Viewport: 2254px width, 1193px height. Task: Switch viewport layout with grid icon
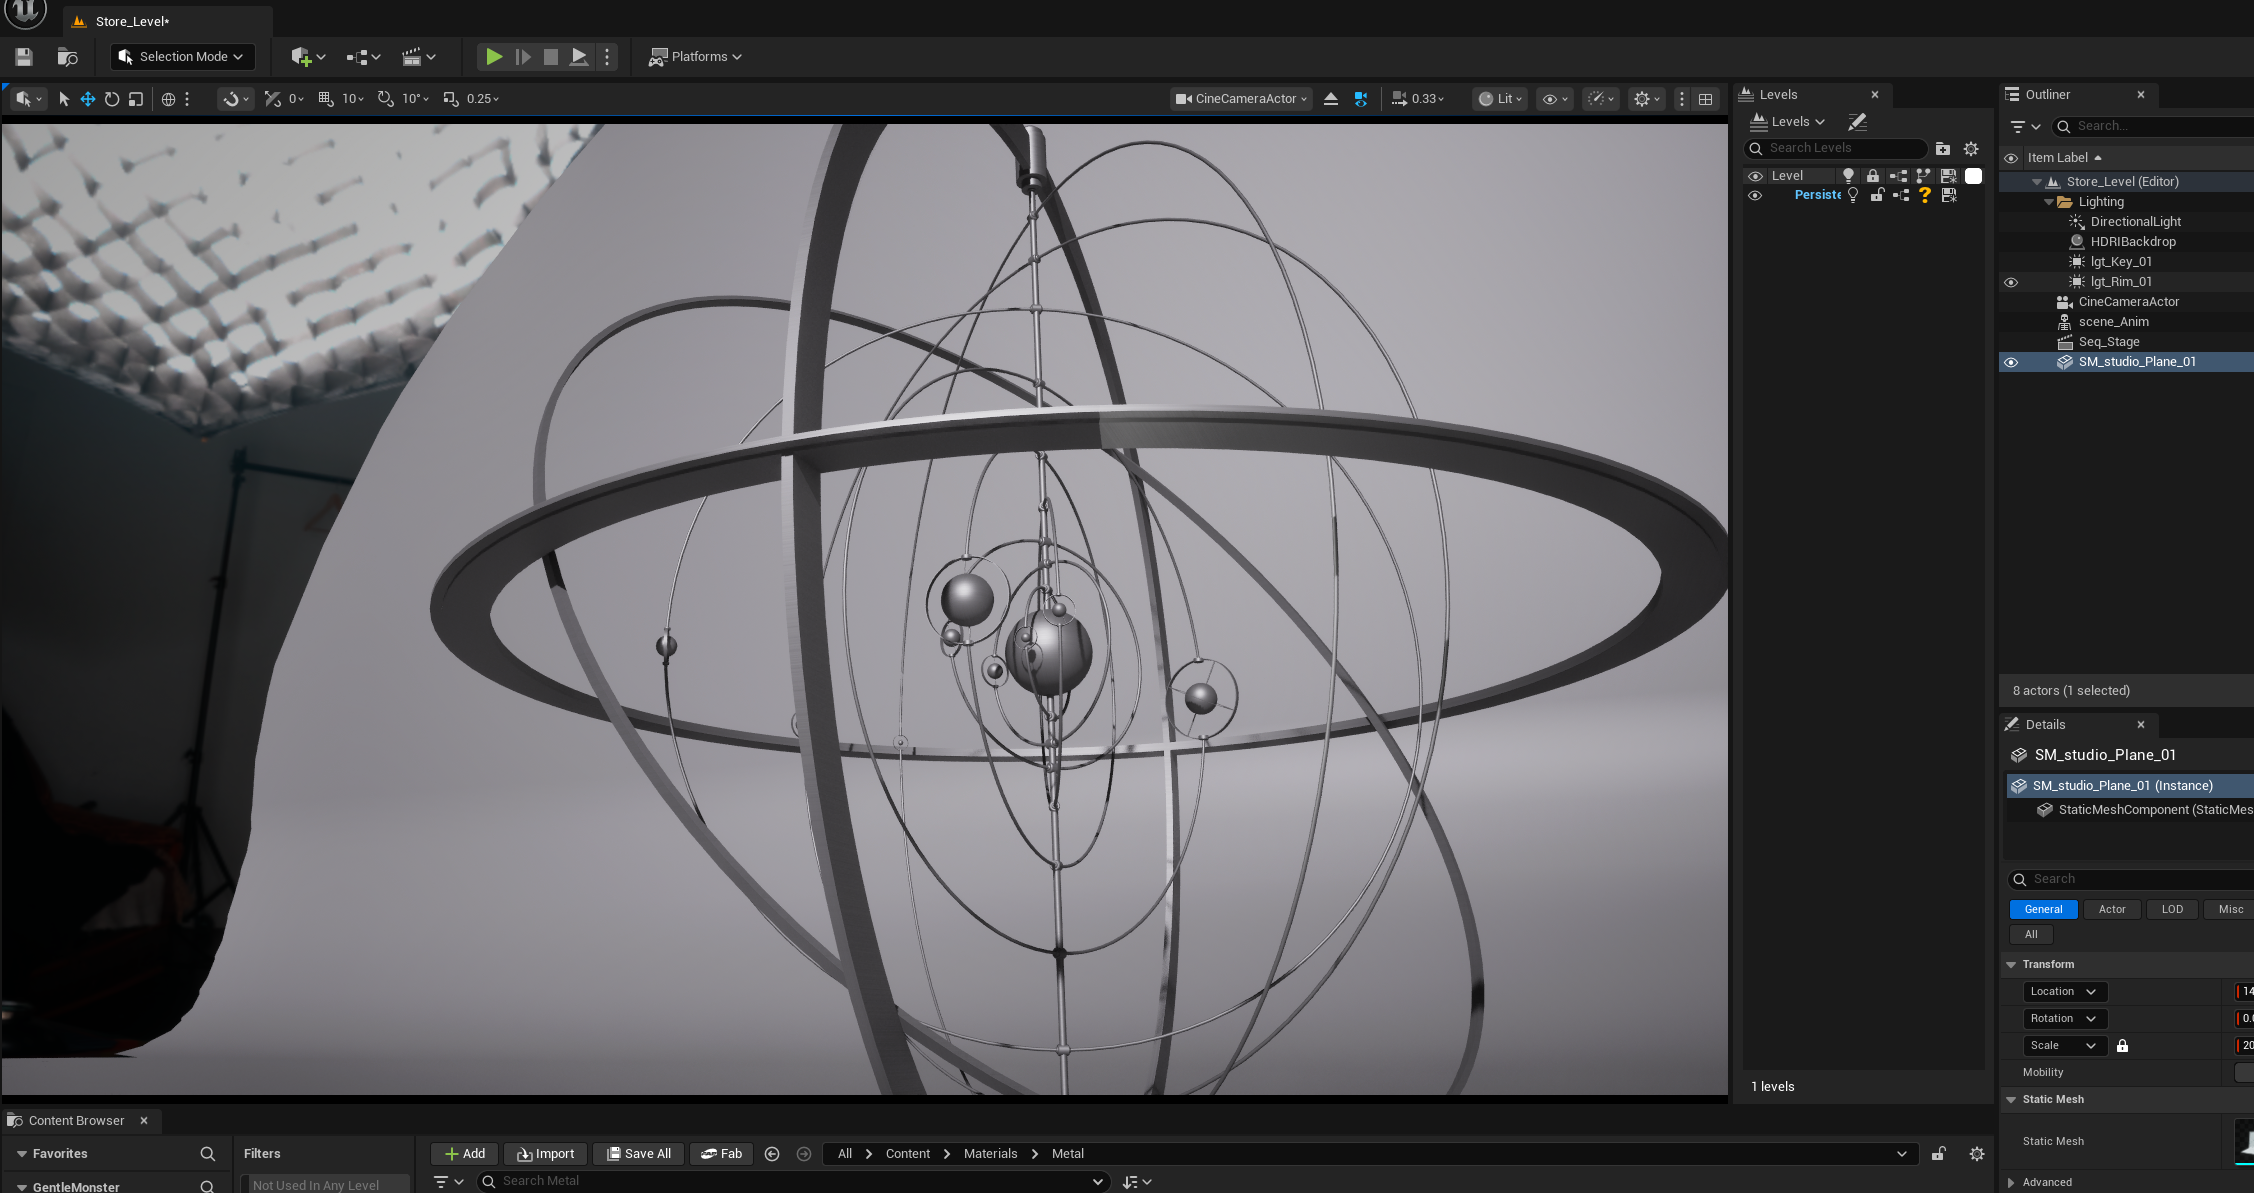tap(1706, 99)
